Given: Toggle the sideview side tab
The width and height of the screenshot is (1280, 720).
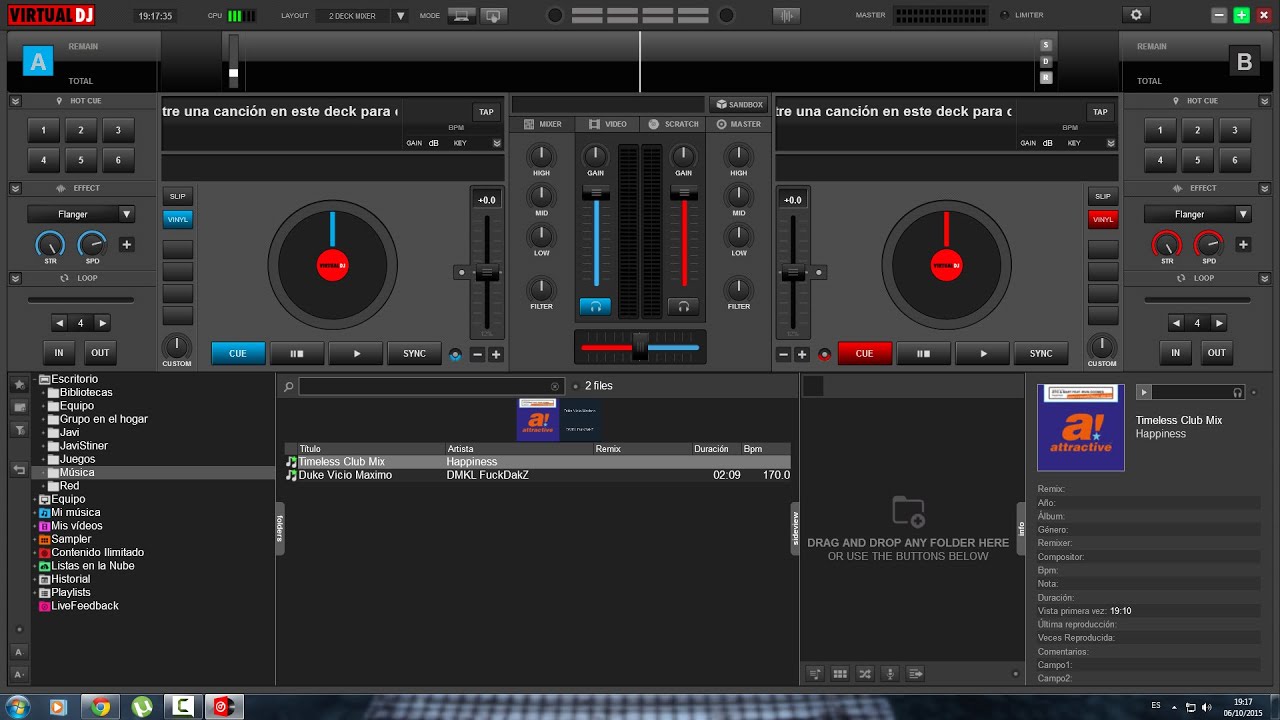Looking at the screenshot, I should pos(795,527).
